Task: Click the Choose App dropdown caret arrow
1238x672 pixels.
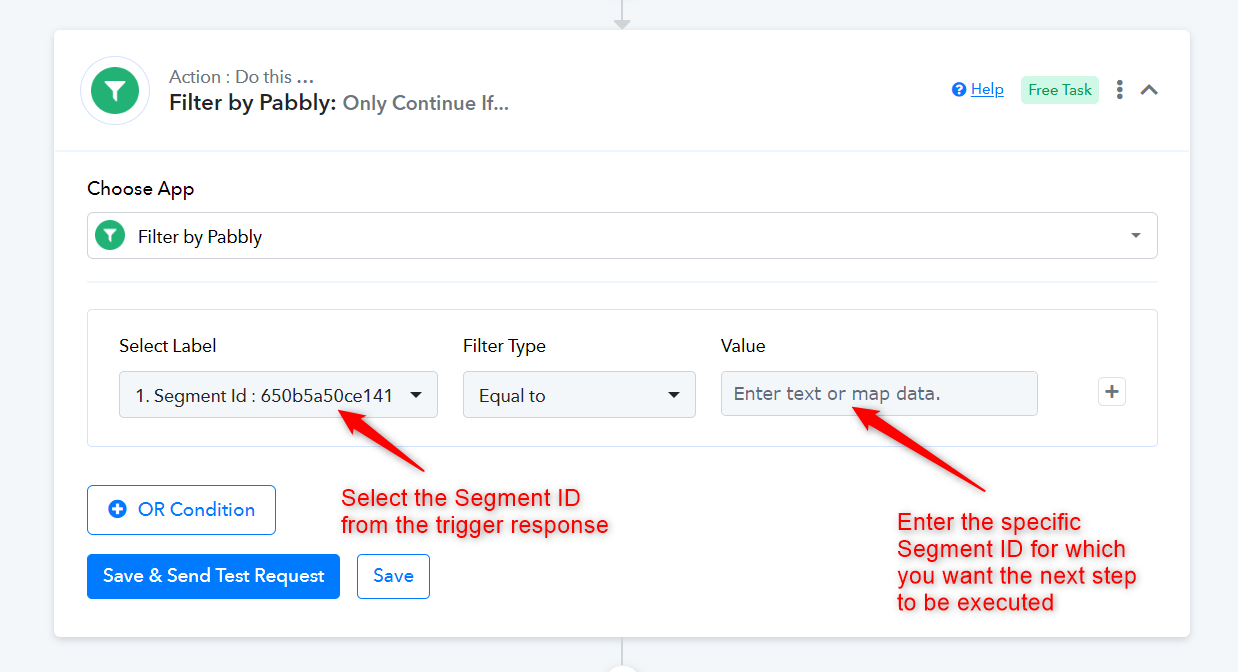Action: tap(1136, 236)
